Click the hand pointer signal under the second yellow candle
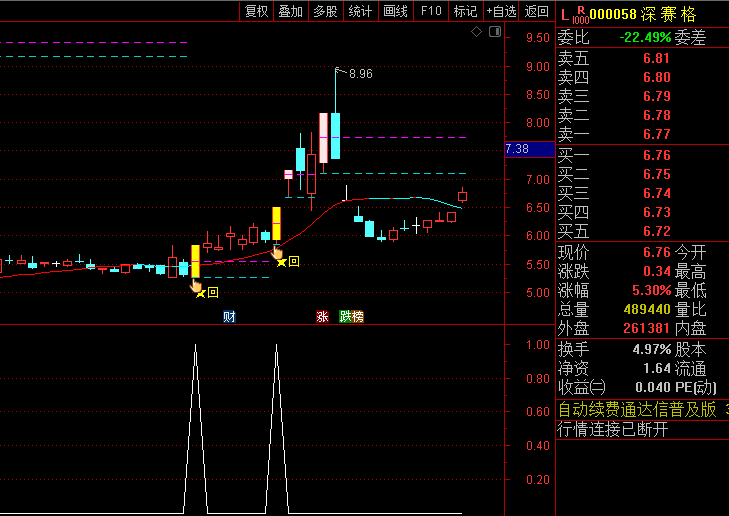 pos(277,251)
